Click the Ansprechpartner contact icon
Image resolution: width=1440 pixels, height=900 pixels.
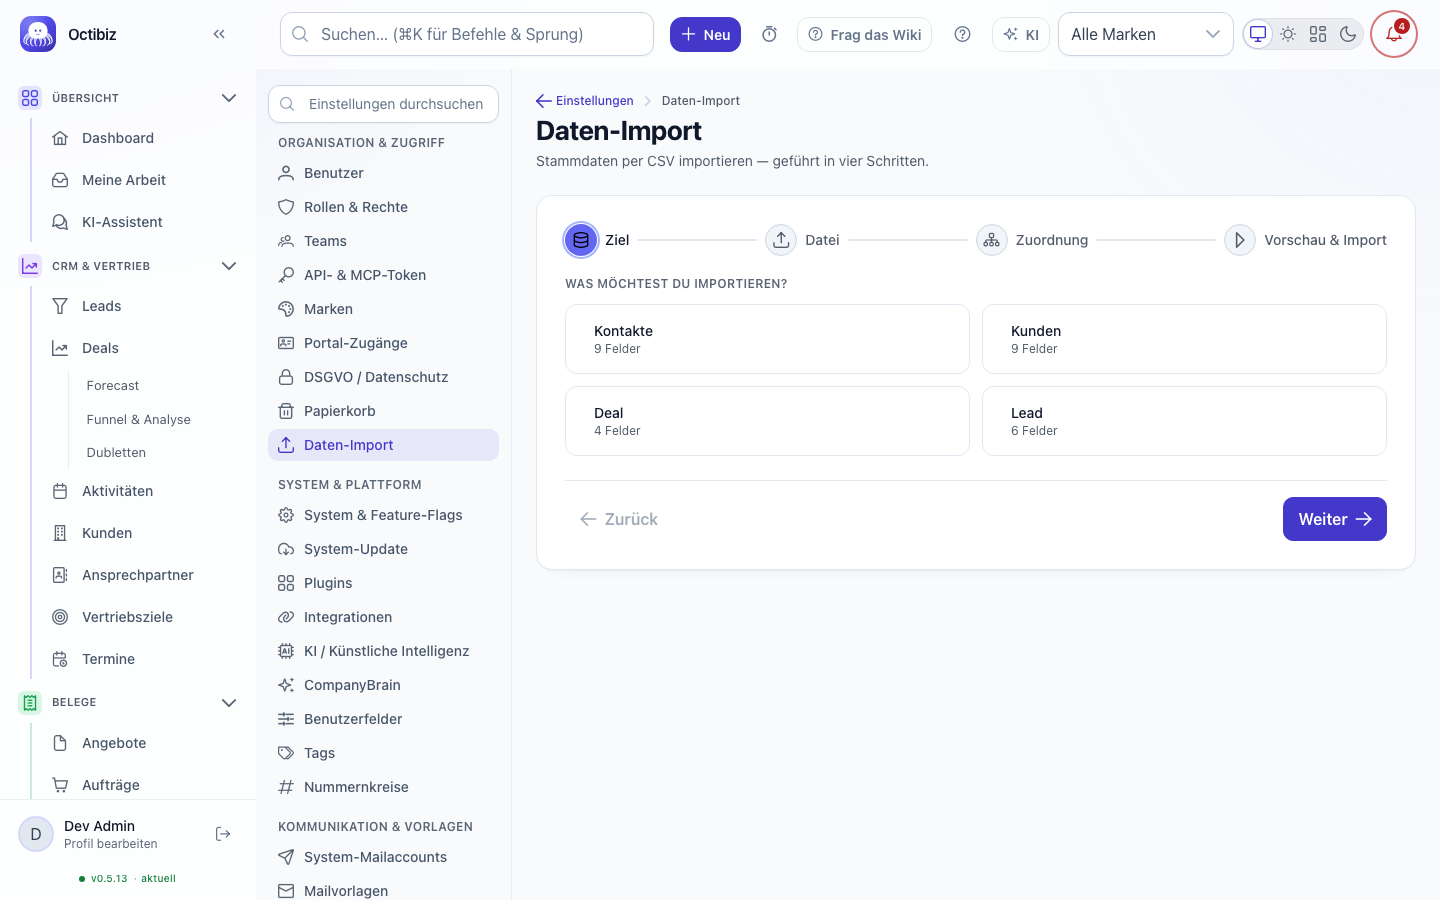tap(60, 575)
